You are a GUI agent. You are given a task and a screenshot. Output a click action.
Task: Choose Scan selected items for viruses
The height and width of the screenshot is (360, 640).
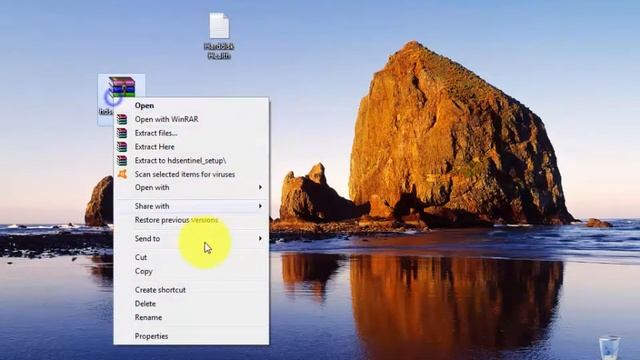191,174
